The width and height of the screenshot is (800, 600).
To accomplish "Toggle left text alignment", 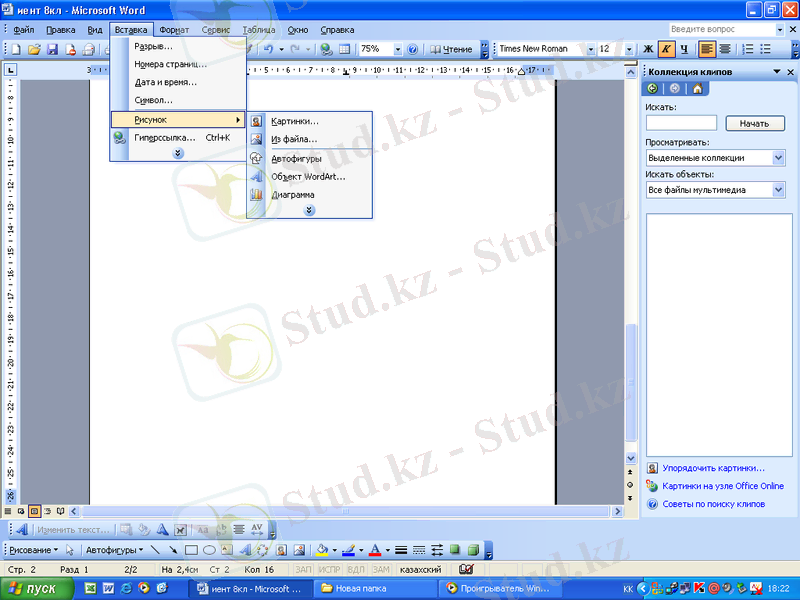I will point(707,48).
